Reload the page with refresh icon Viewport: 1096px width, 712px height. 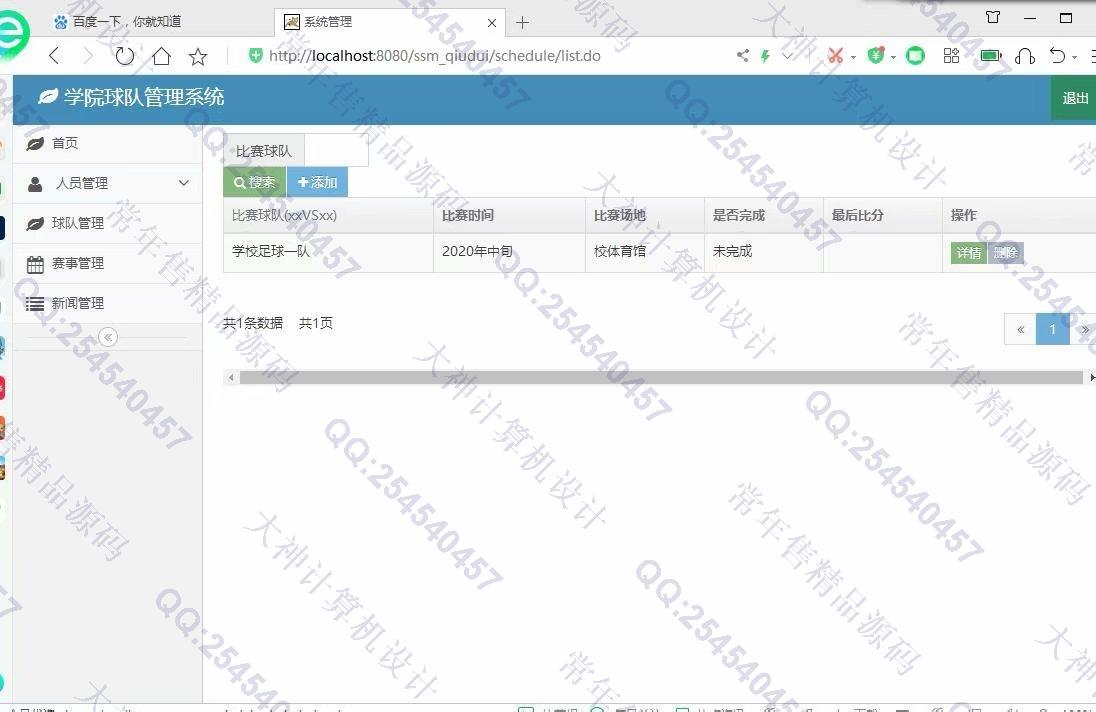click(x=124, y=55)
